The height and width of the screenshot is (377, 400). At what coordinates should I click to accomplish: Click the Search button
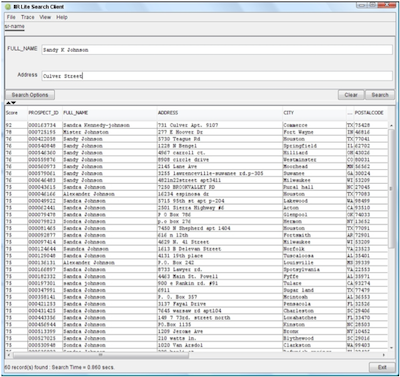(380, 95)
